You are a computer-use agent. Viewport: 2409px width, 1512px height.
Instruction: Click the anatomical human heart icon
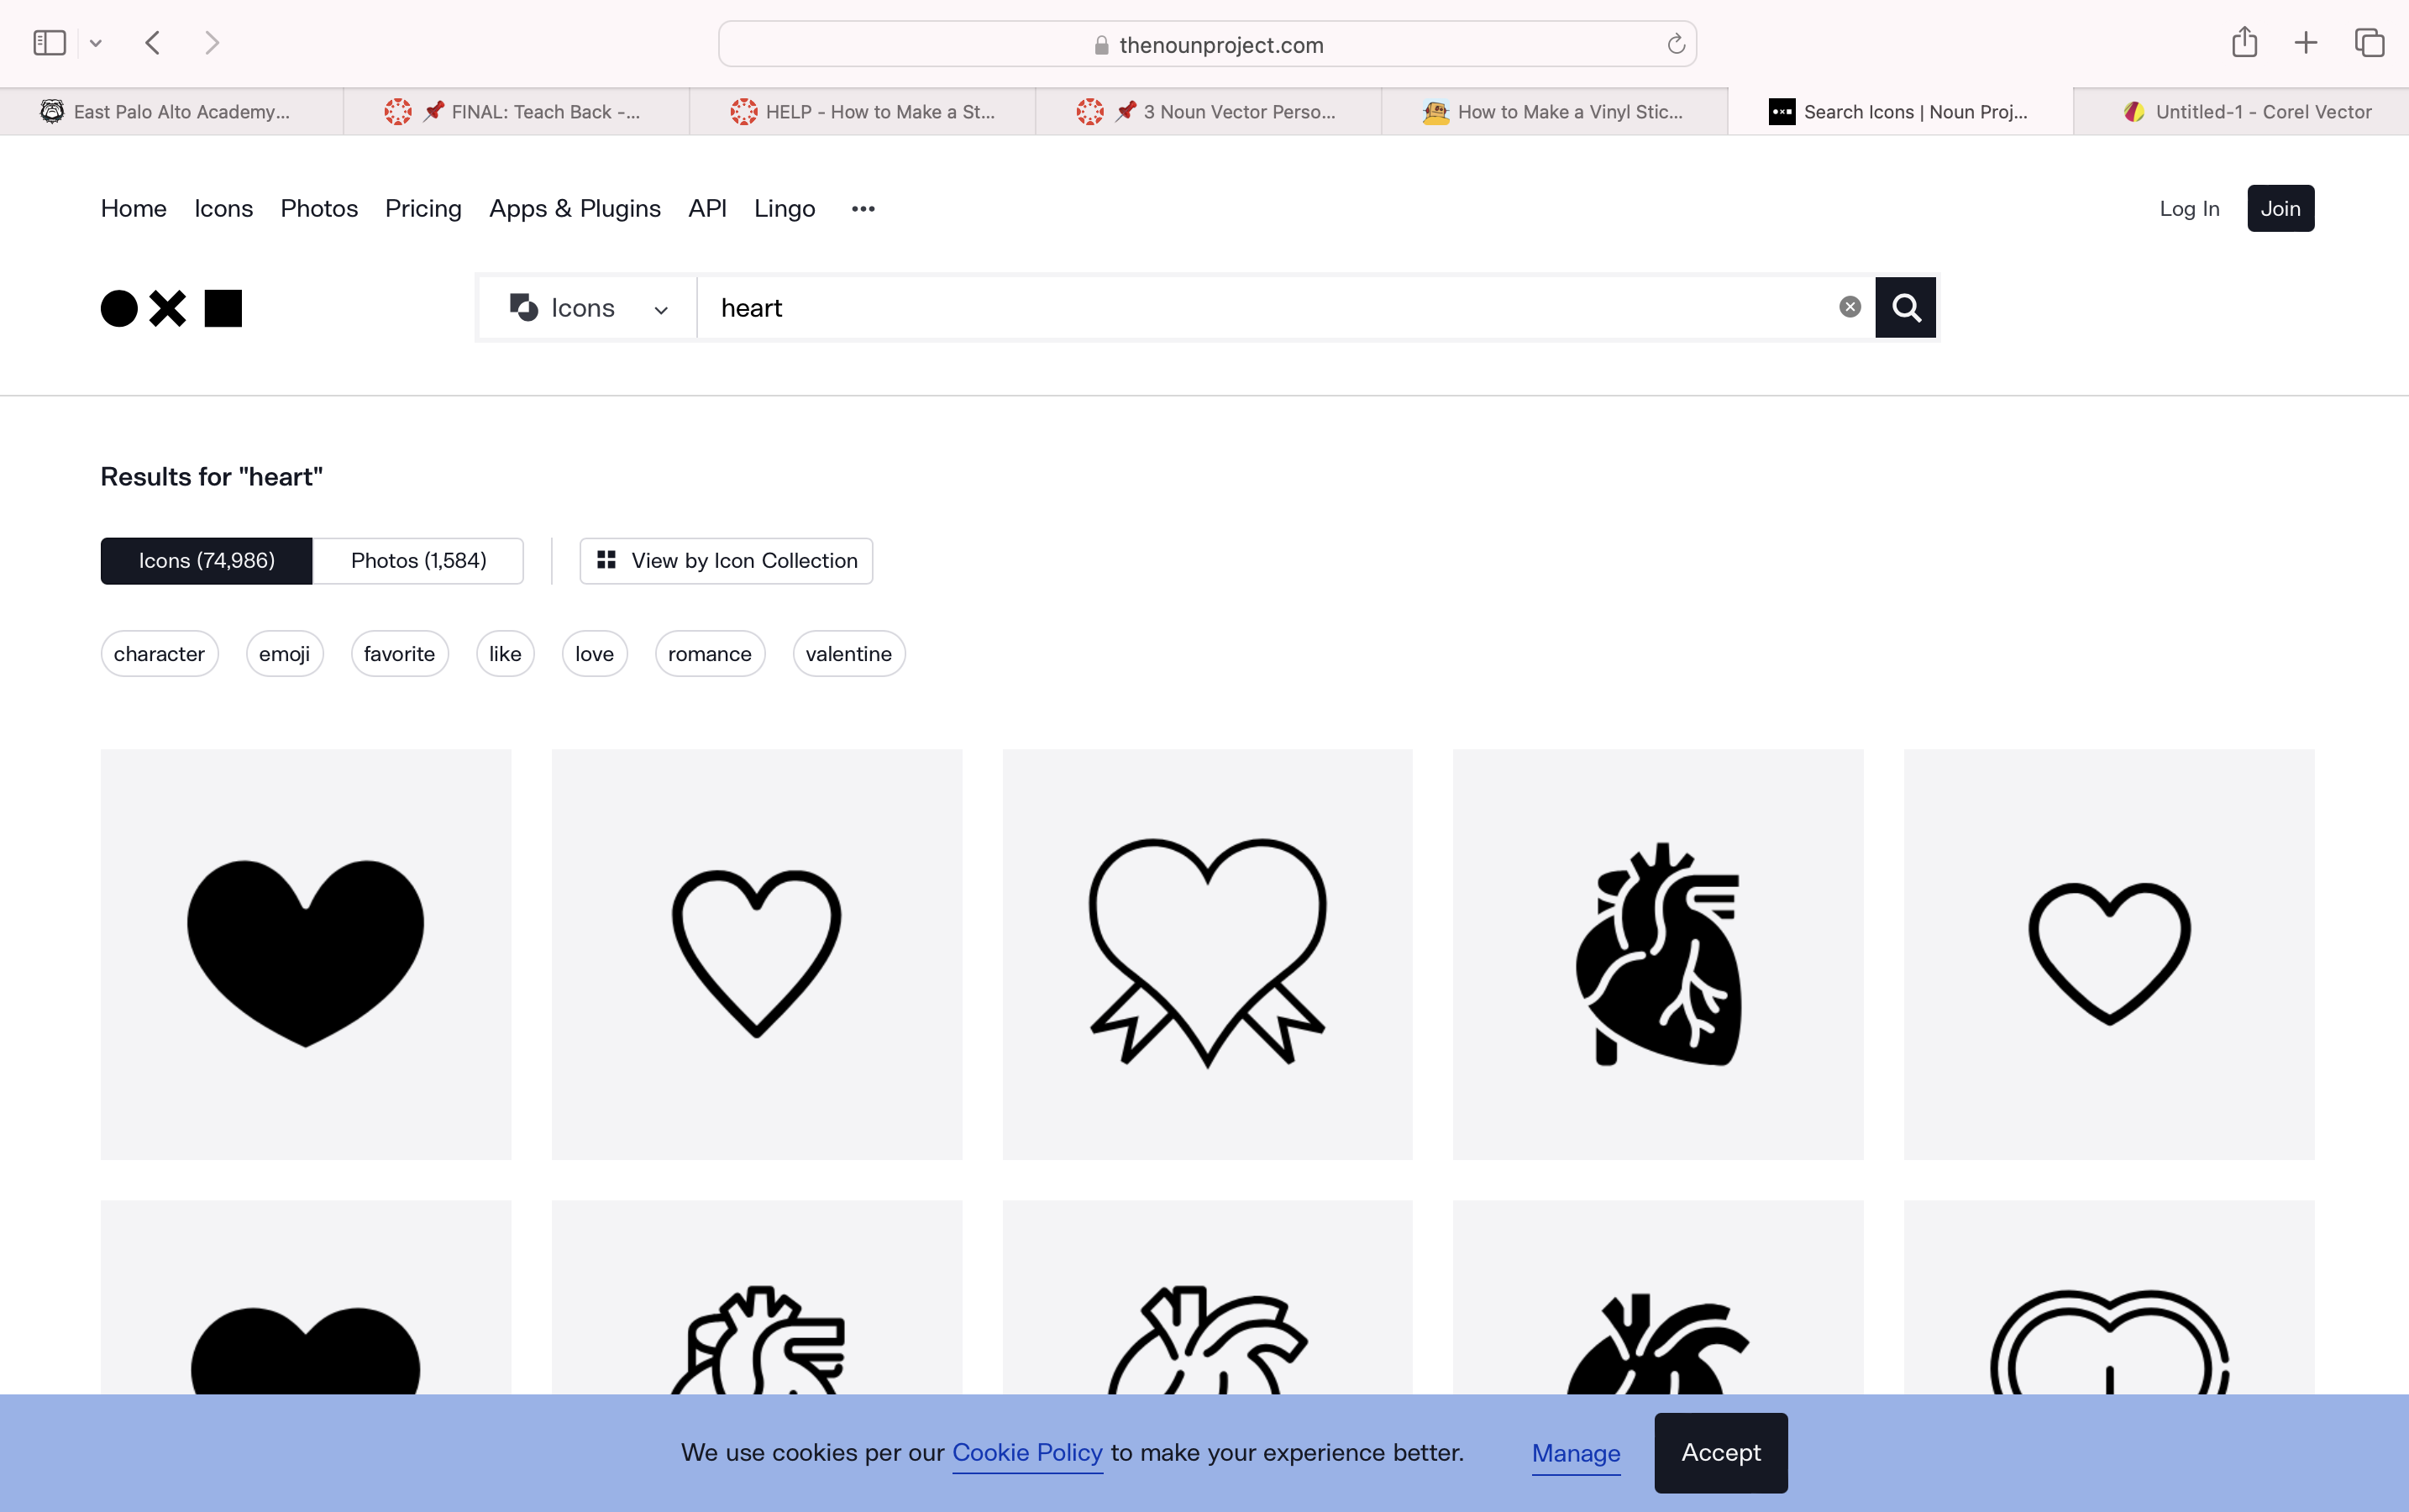pyautogui.click(x=1656, y=953)
